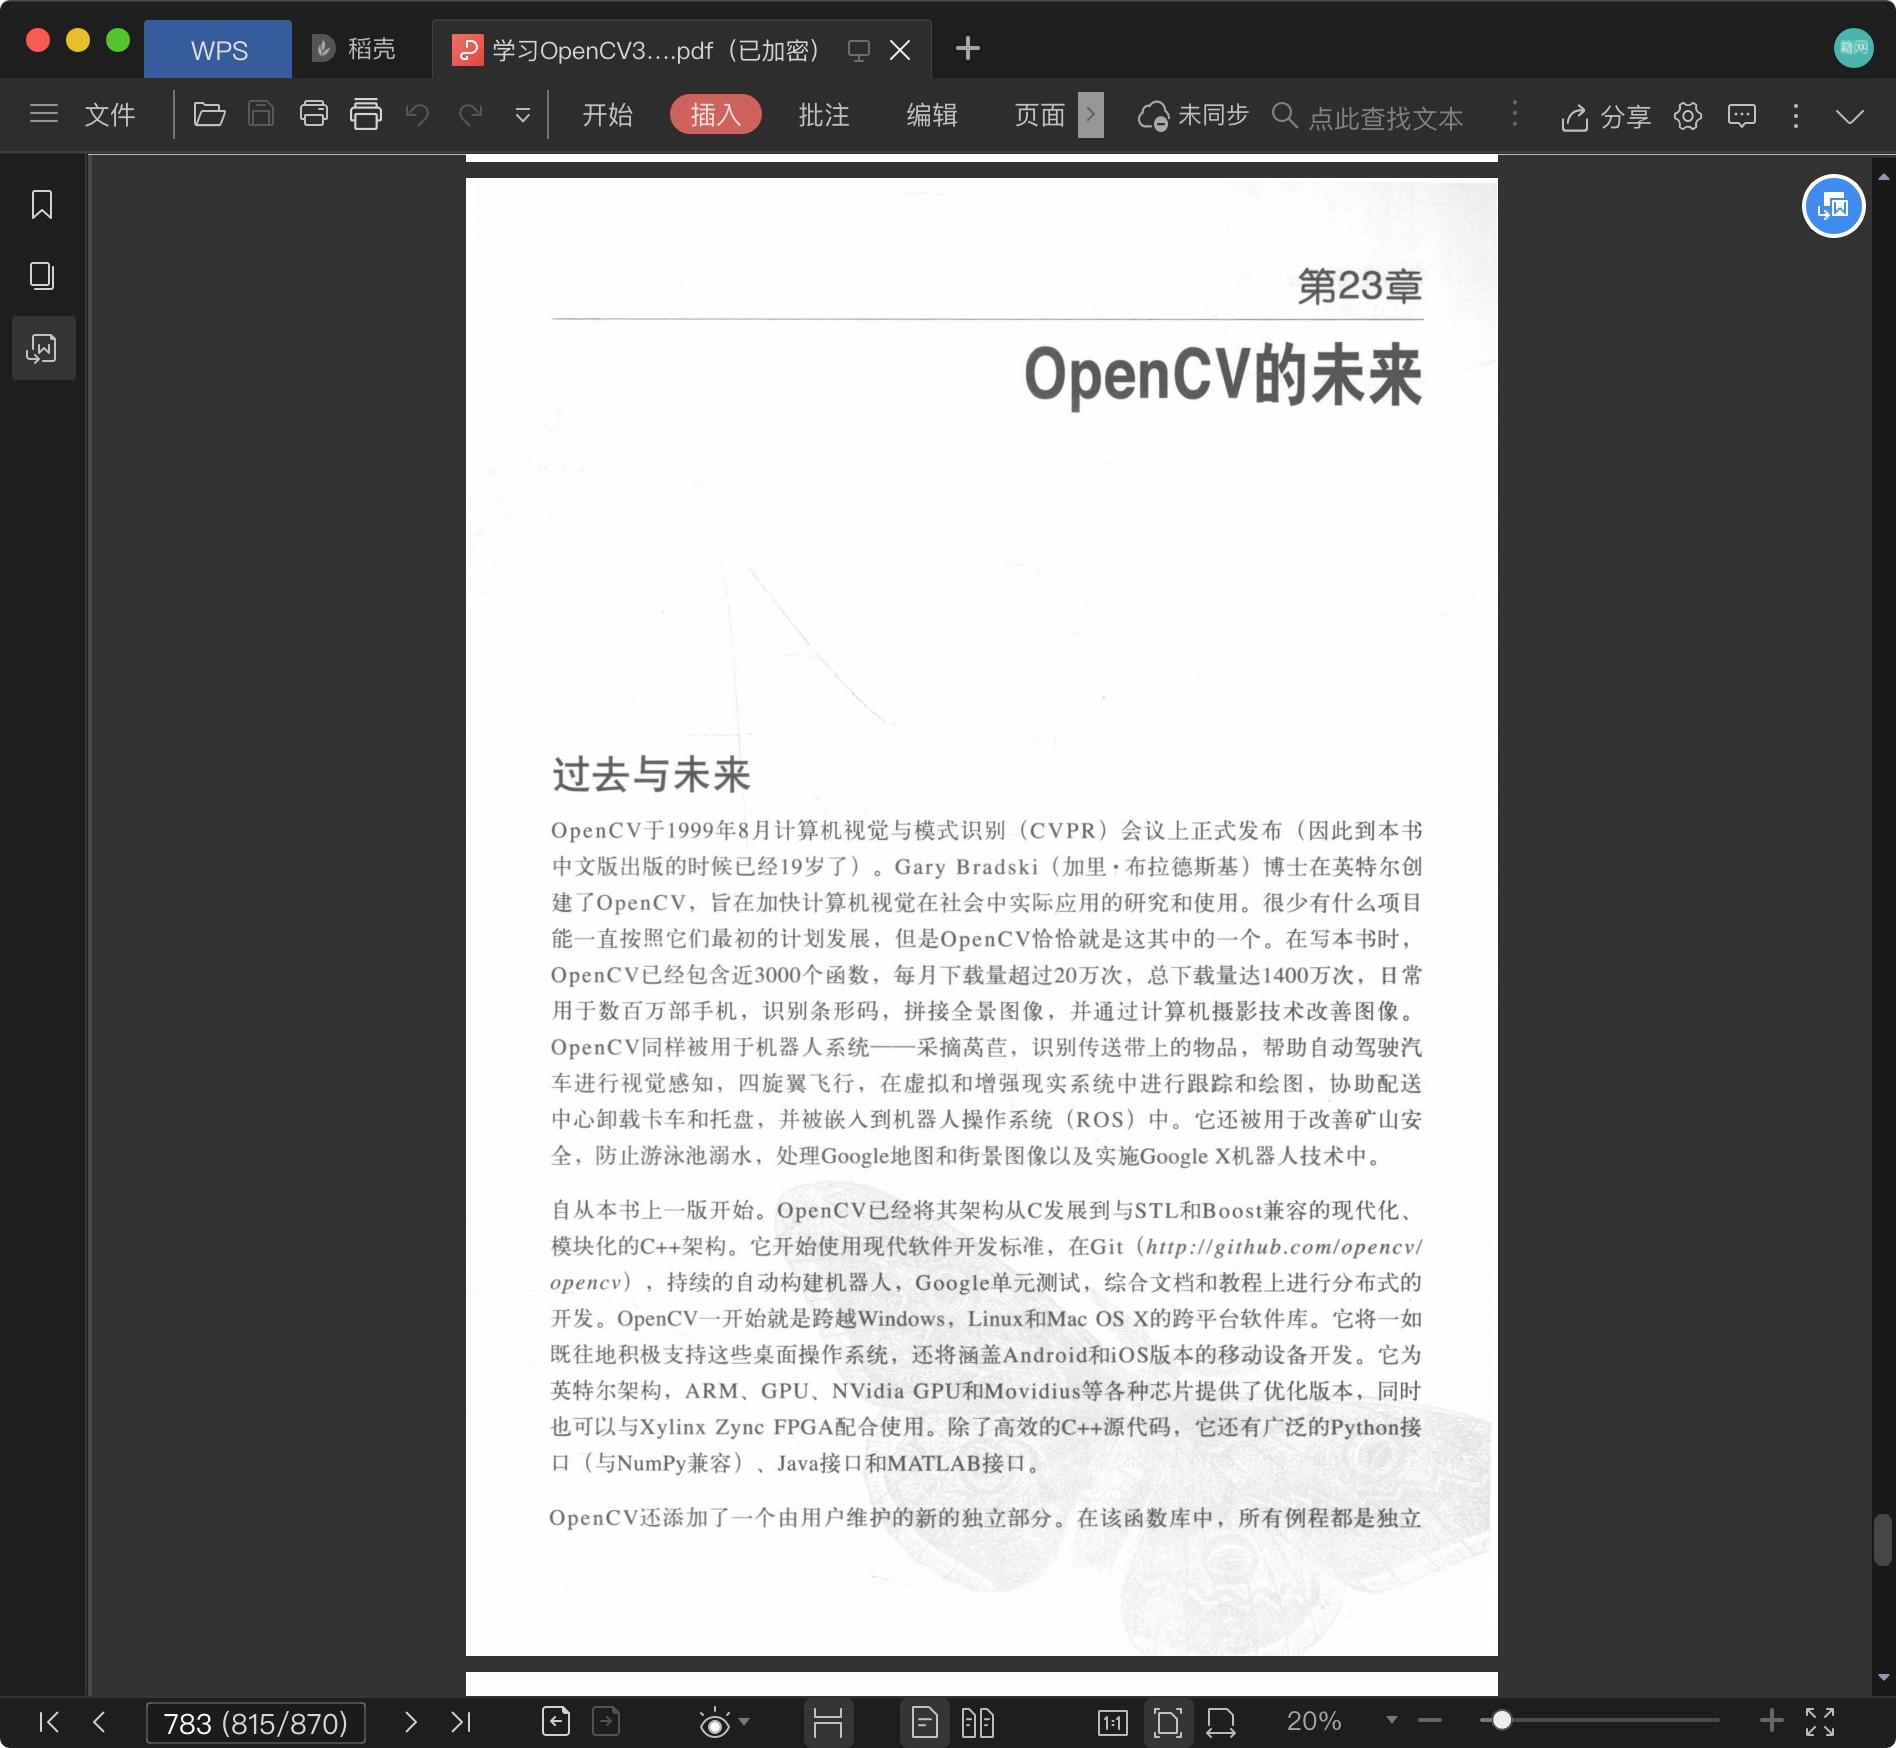
Task: Click the scroll down arrow
Action: [x=1884, y=1677]
